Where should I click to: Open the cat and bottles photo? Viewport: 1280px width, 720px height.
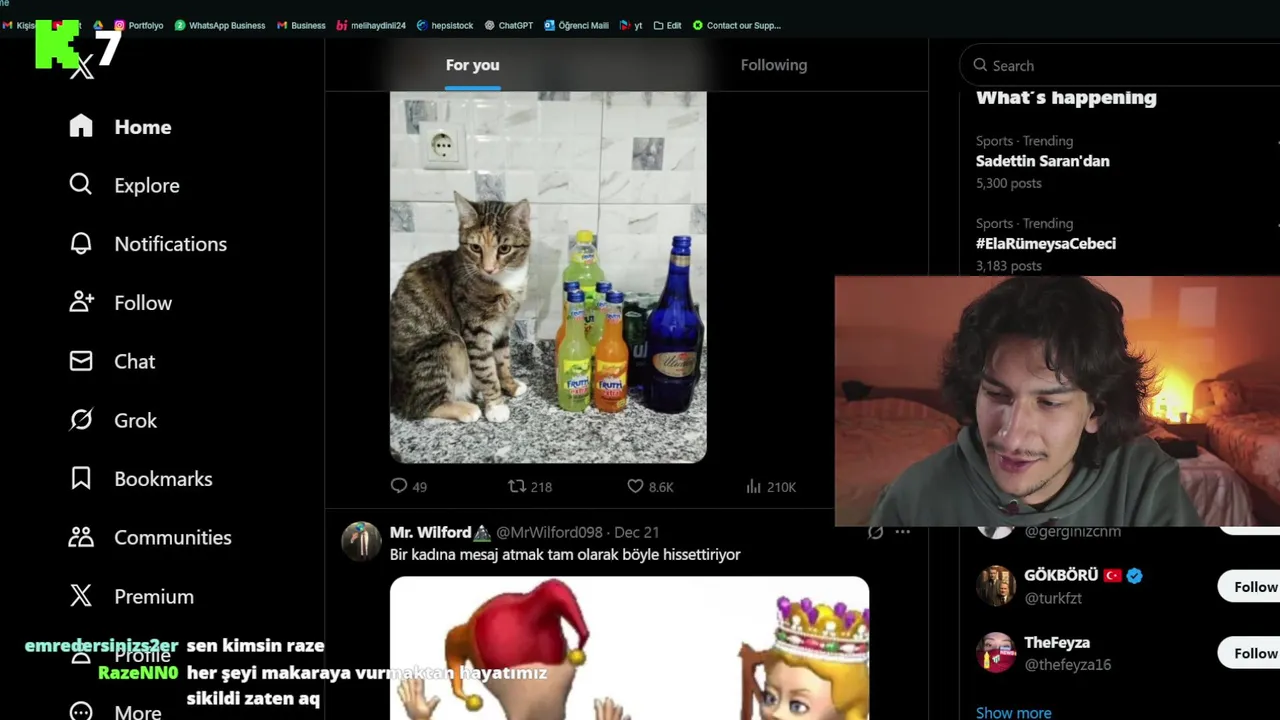pyautogui.click(x=548, y=277)
